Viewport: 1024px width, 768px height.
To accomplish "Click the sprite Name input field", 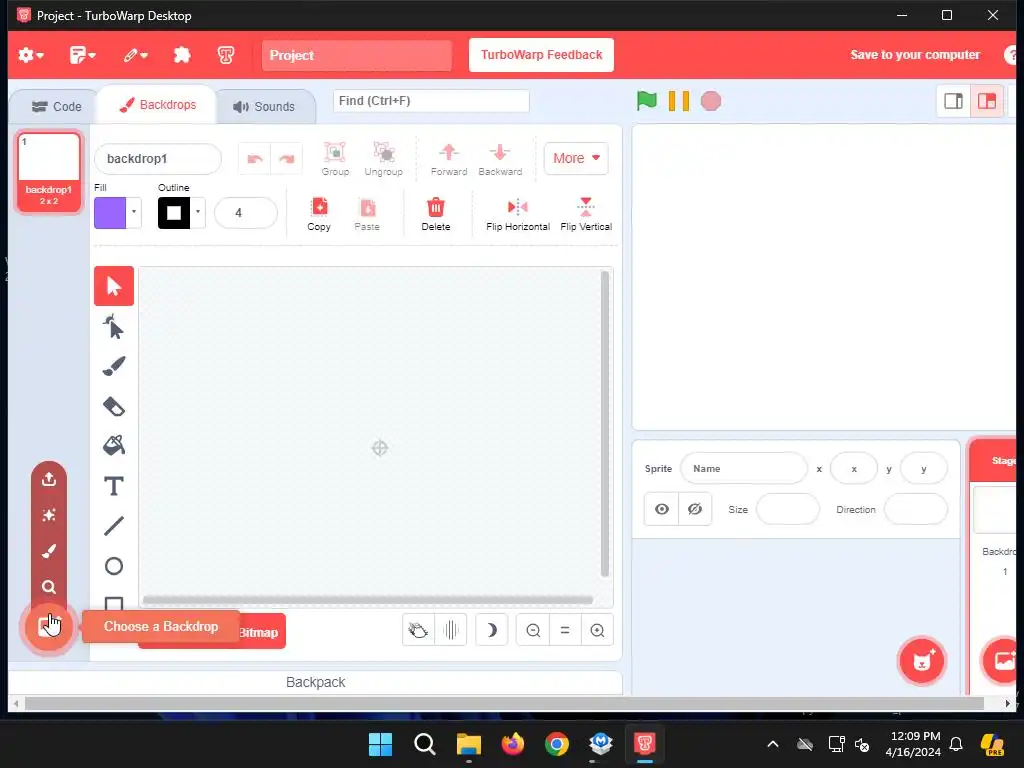I will (x=744, y=468).
